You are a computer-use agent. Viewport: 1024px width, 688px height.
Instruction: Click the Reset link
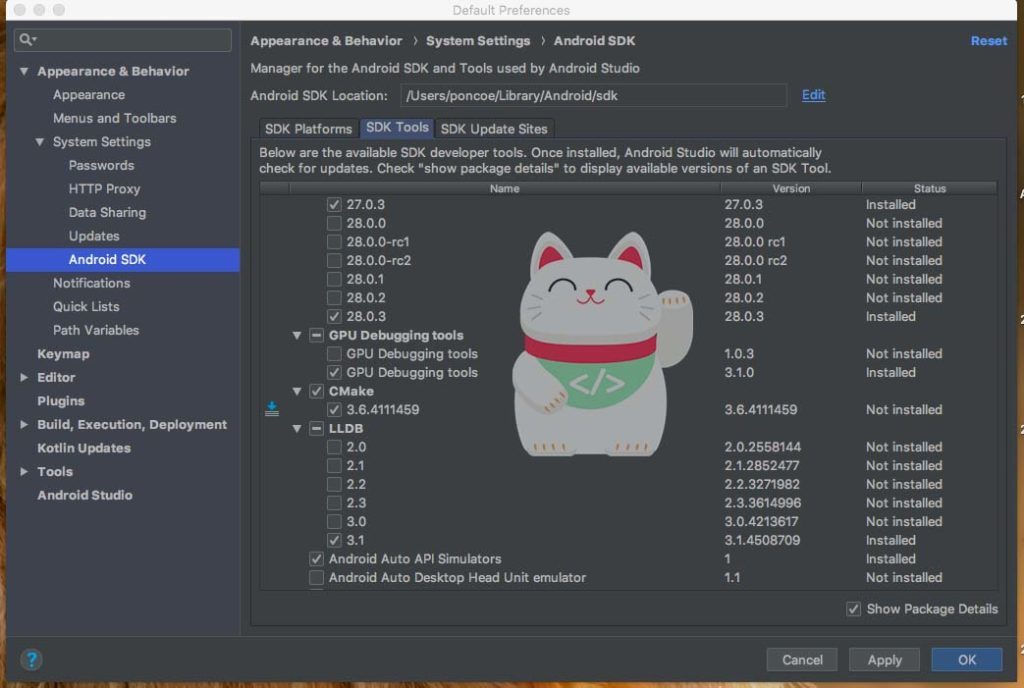pos(989,40)
